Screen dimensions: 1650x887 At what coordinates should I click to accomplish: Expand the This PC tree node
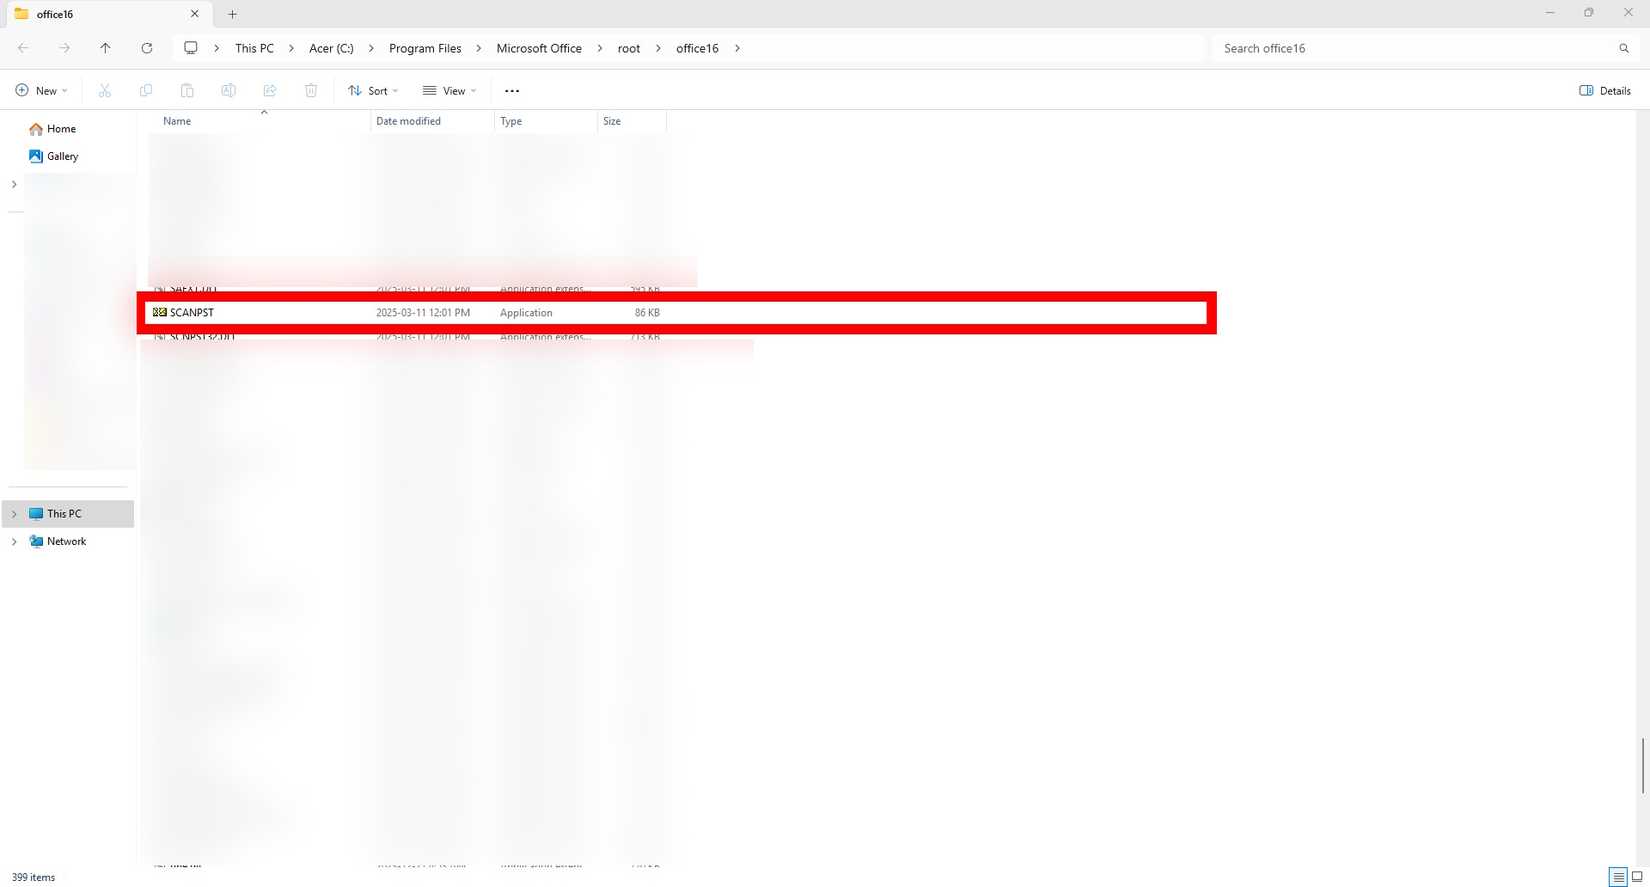14,514
